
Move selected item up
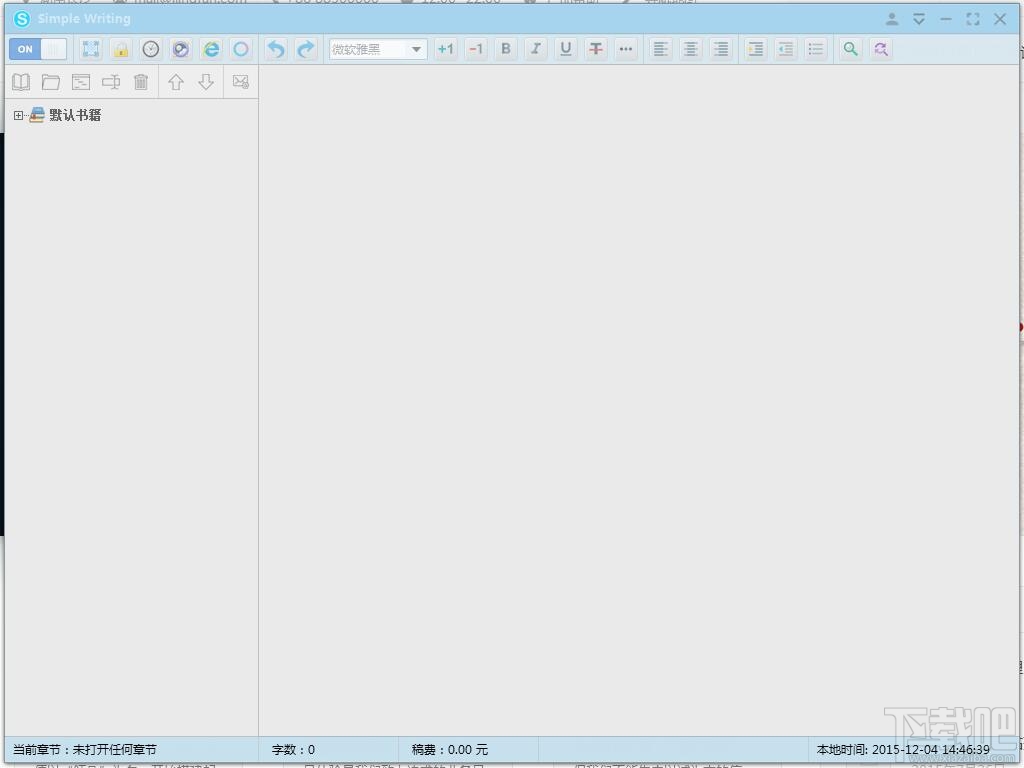(x=176, y=82)
